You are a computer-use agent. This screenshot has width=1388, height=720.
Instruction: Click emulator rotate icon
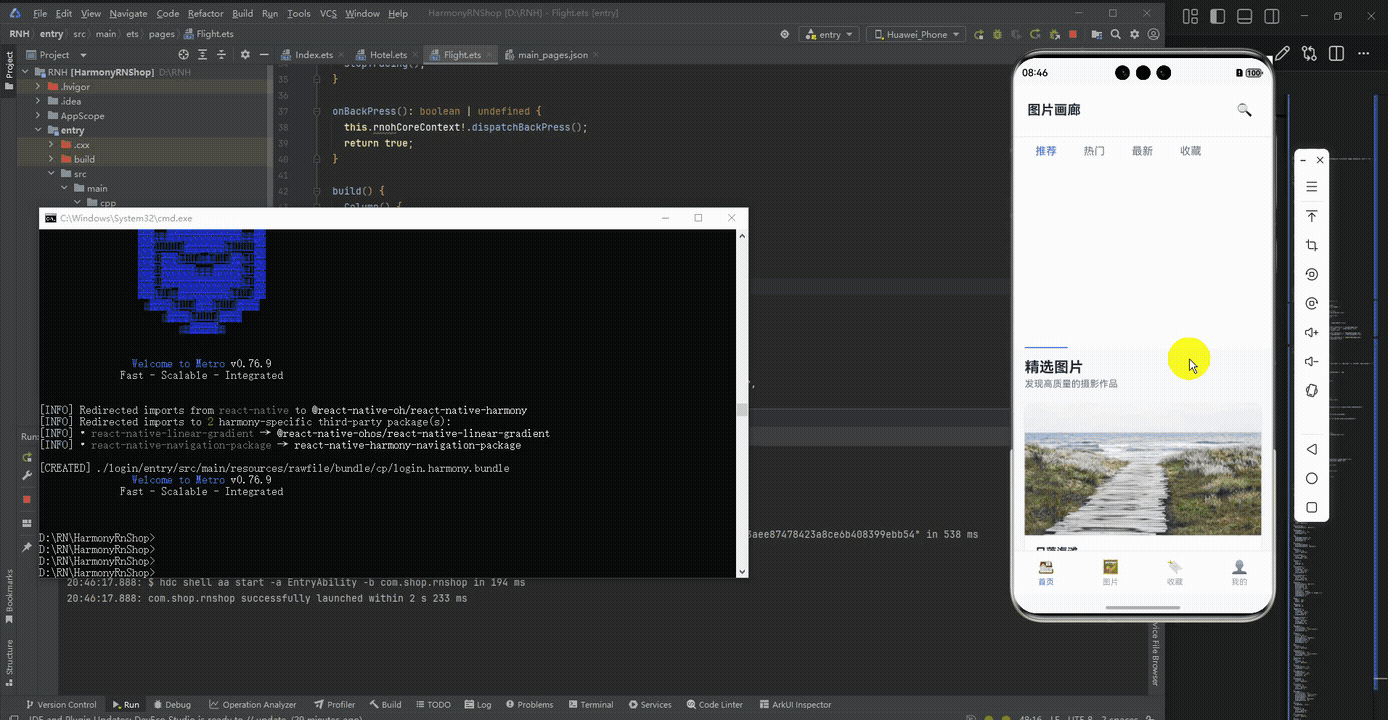(x=1312, y=274)
